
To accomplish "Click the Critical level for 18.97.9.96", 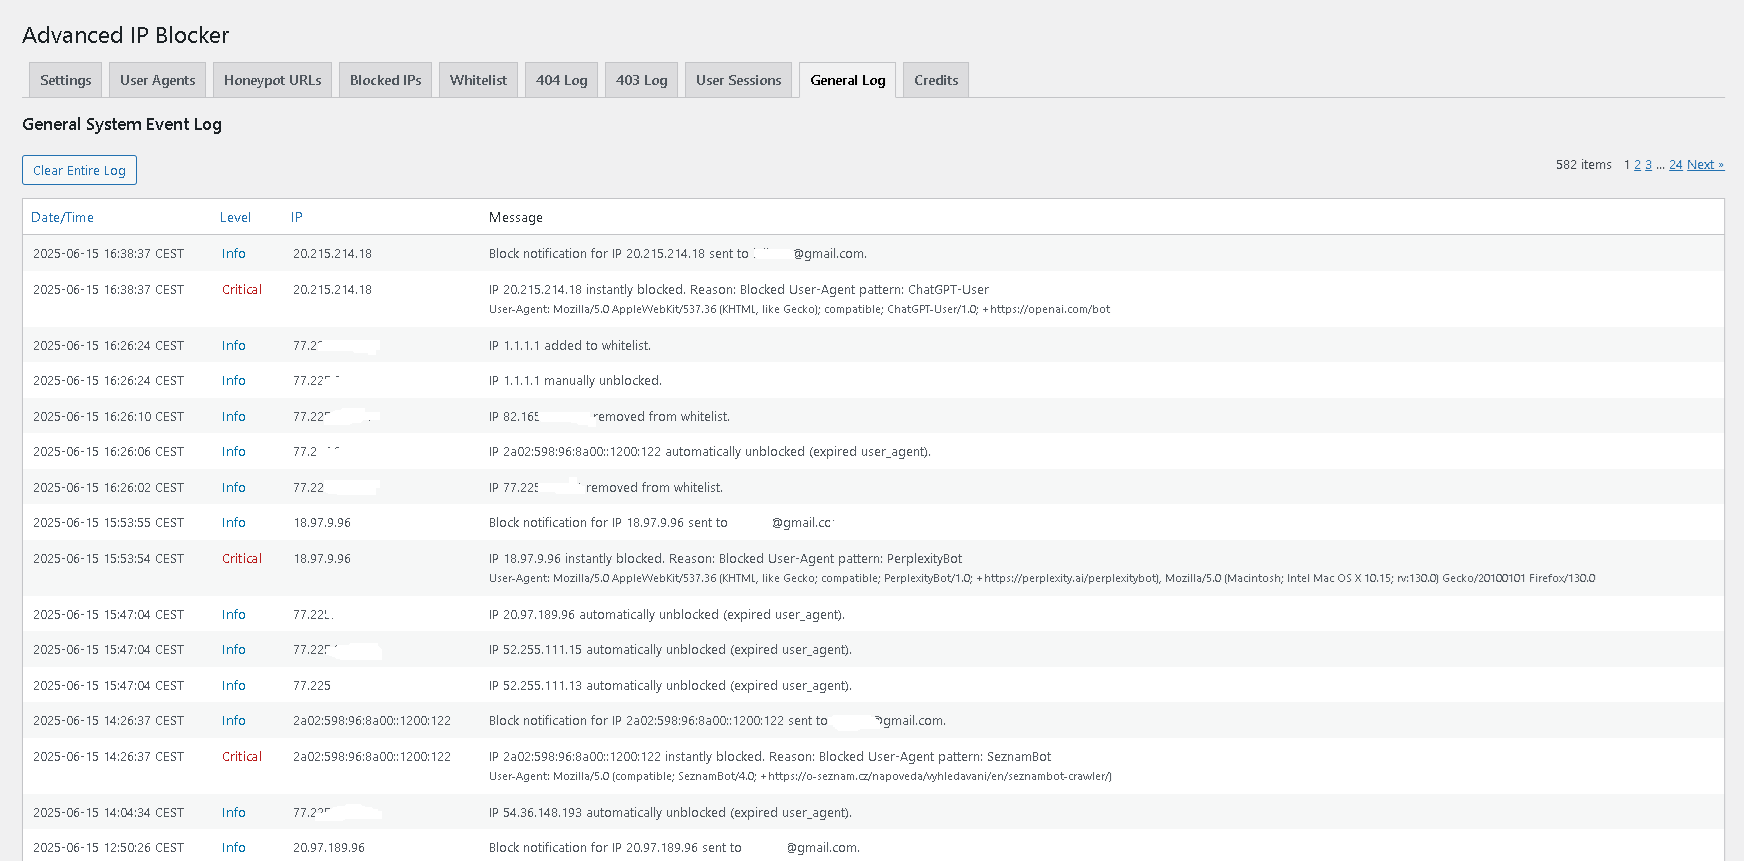I will pos(242,559).
